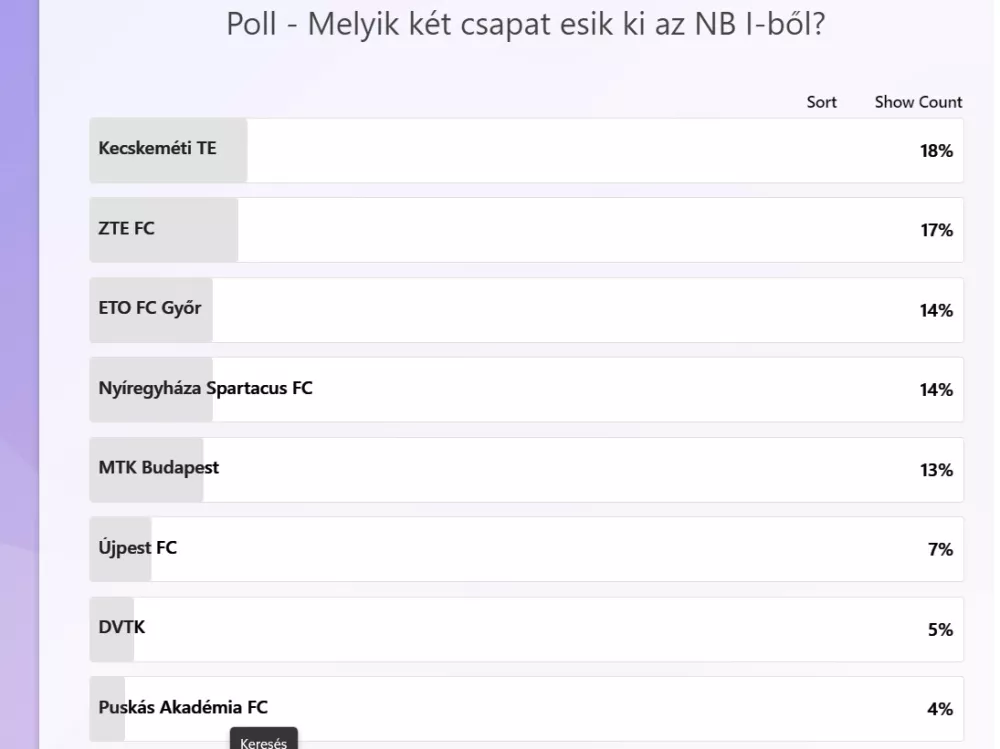Toggle Show Count for poll results
The height and width of the screenshot is (749, 1000).
(x=918, y=102)
